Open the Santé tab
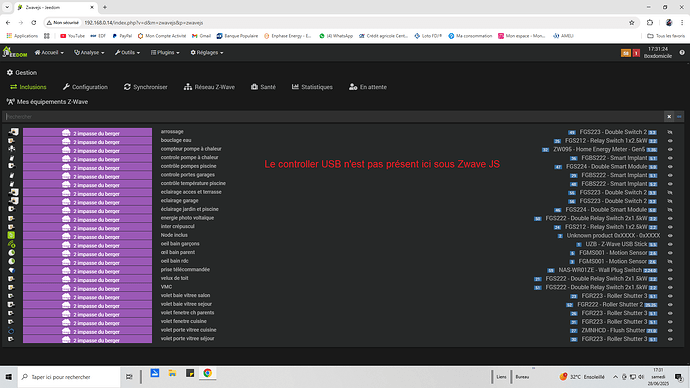The image size is (690, 388). click(x=263, y=87)
